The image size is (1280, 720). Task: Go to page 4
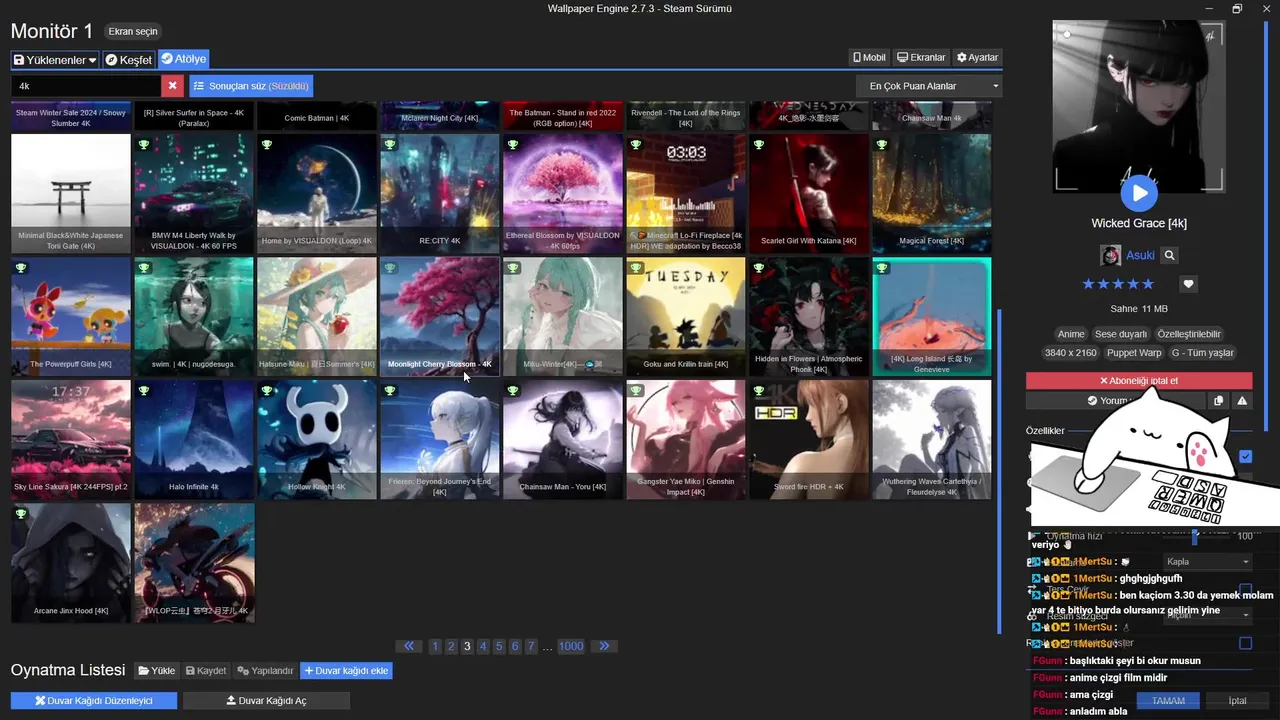483,646
